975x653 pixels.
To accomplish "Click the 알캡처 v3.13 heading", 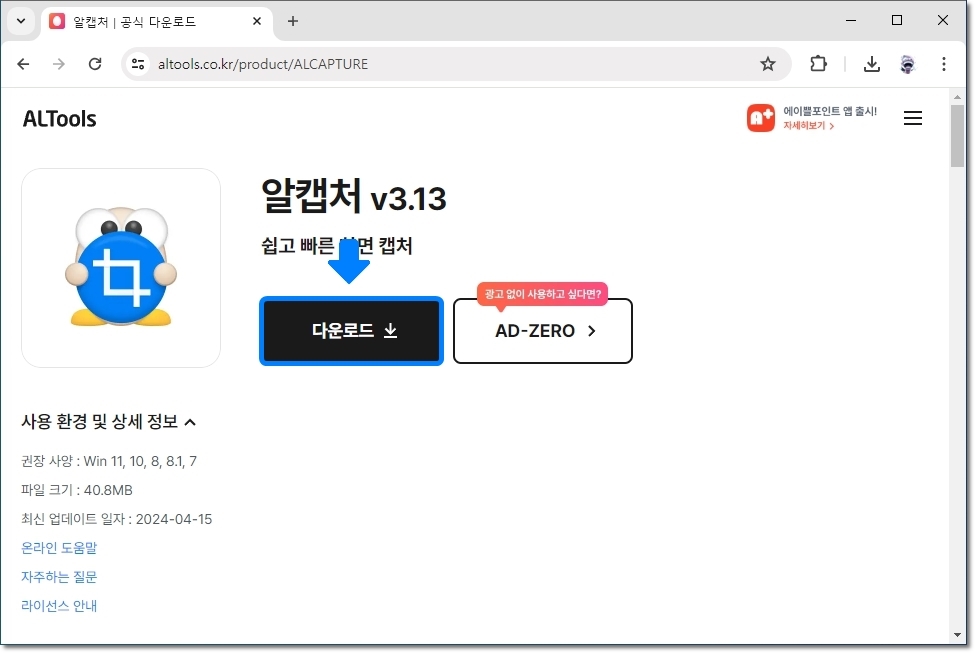I will [354, 196].
